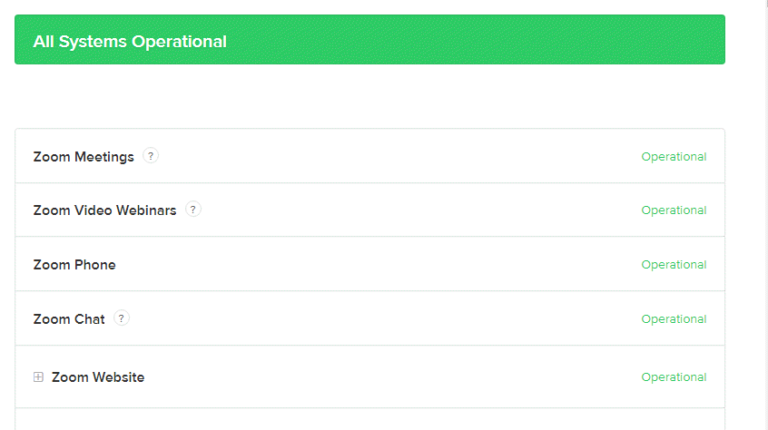This screenshot has width=768, height=430.
Task: Click the blank middle of the Zoom Chat row
Action: point(380,319)
